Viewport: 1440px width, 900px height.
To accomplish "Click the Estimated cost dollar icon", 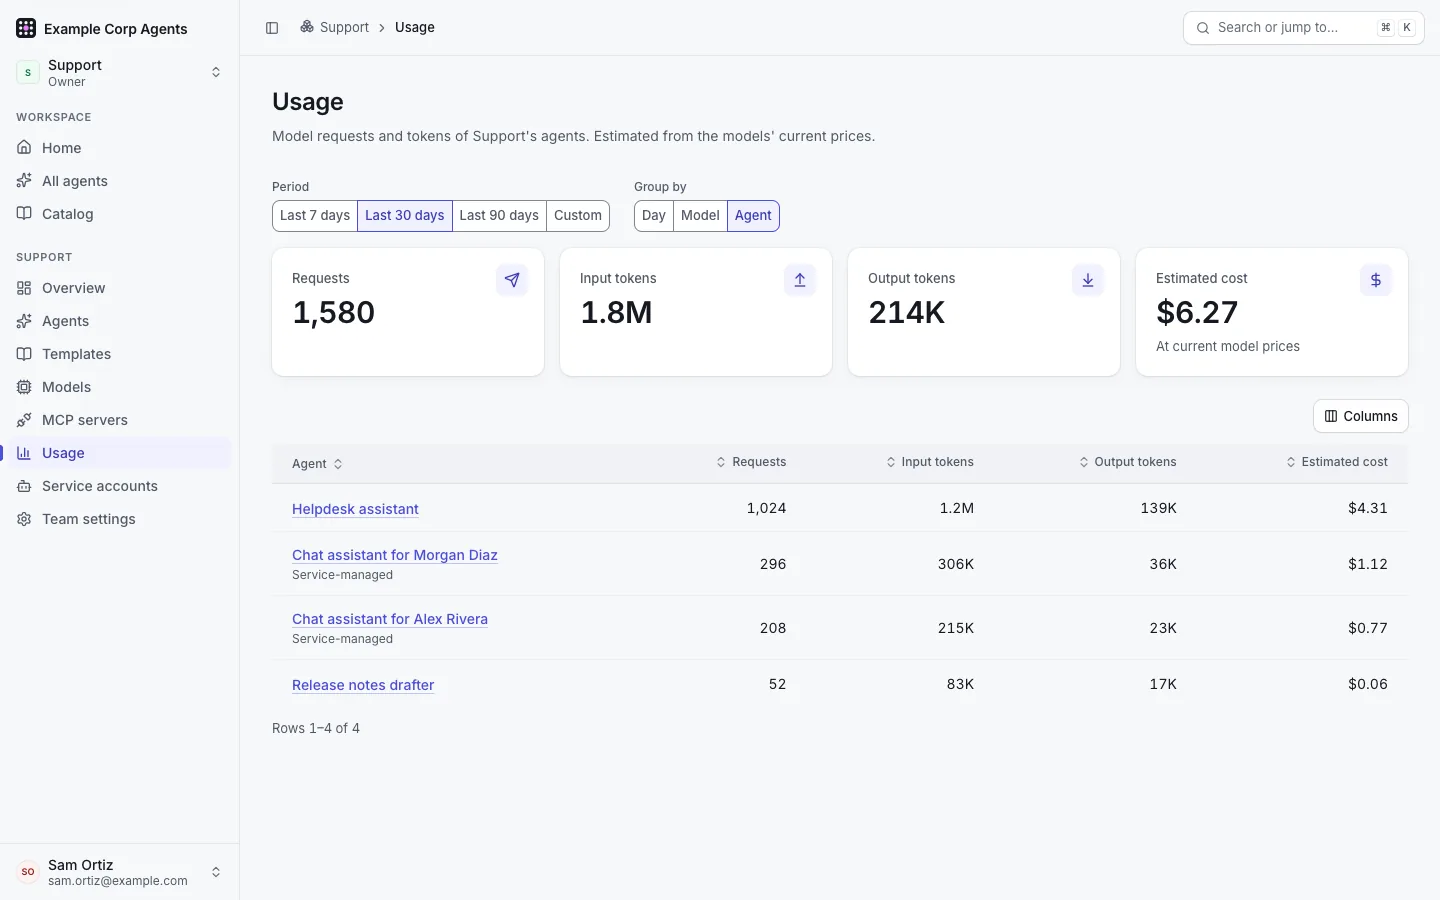I will pos(1376,280).
